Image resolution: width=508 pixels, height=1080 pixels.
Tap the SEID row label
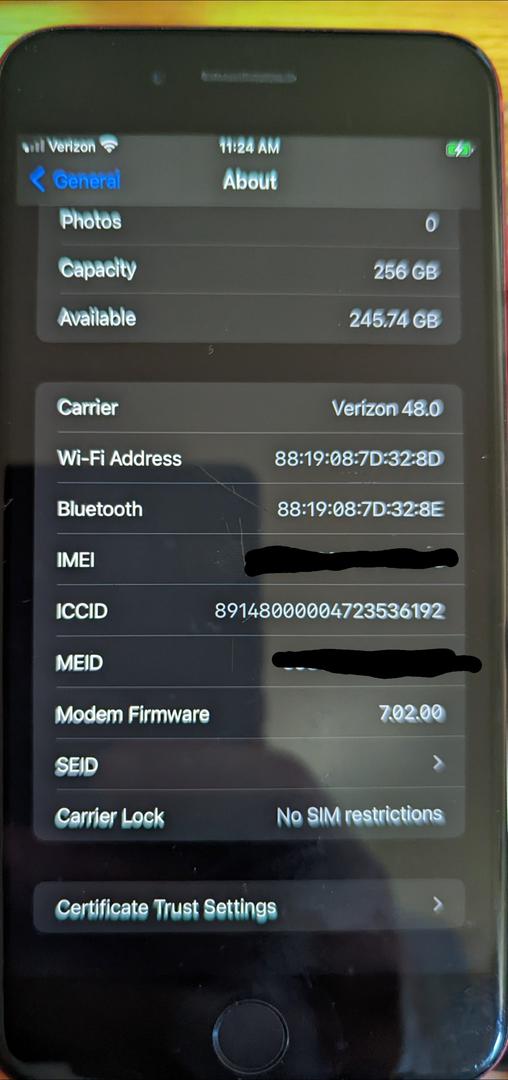76,766
